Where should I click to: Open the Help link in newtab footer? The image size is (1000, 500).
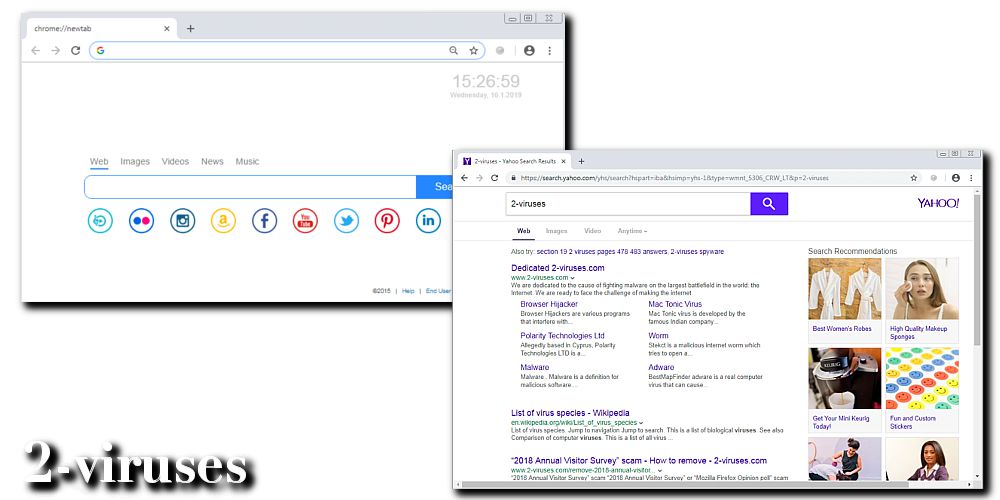[x=408, y=291]
